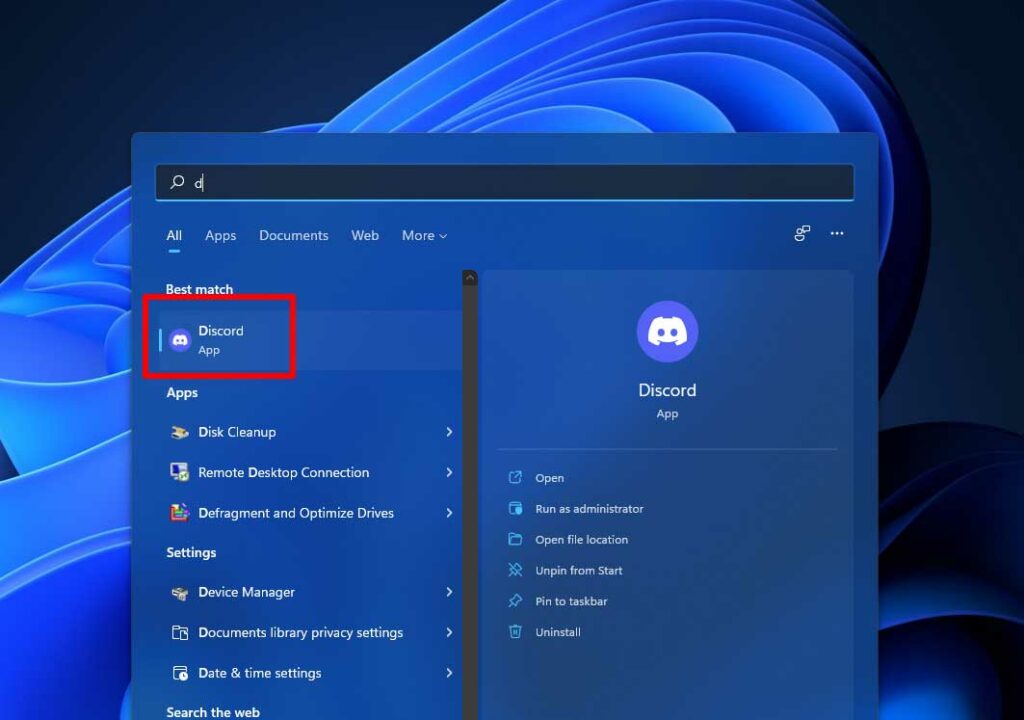Viewport: 1024px width, 720px height.
Task: Click the search magnifier icon in search box
Action: (177, 182)
